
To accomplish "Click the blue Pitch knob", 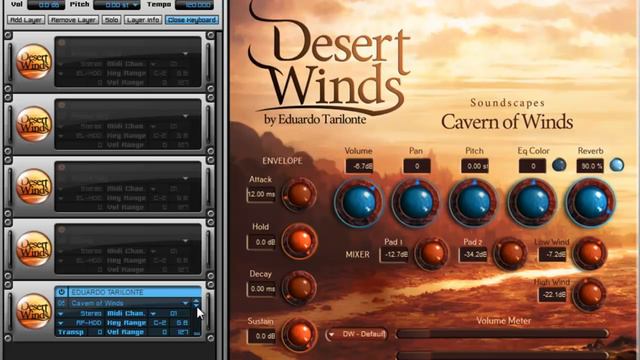I will coord(473,202).
